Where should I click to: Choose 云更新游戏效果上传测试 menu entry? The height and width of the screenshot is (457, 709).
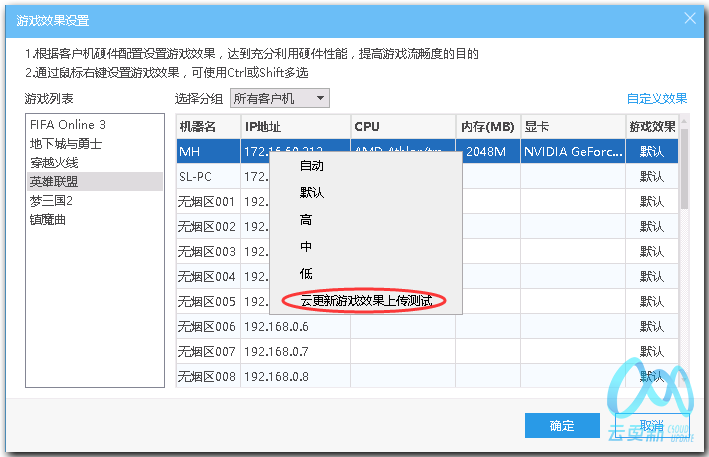coord(366,301)
